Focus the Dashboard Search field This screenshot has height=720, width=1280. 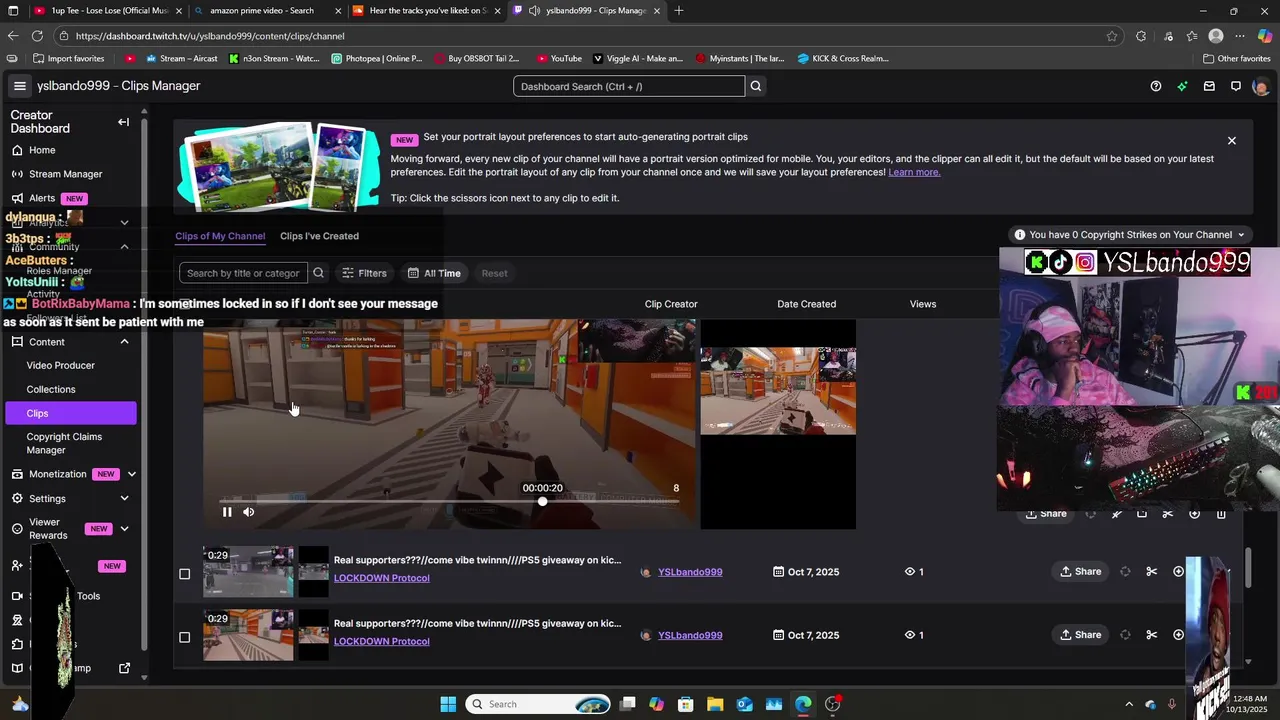tap(629, 86)
